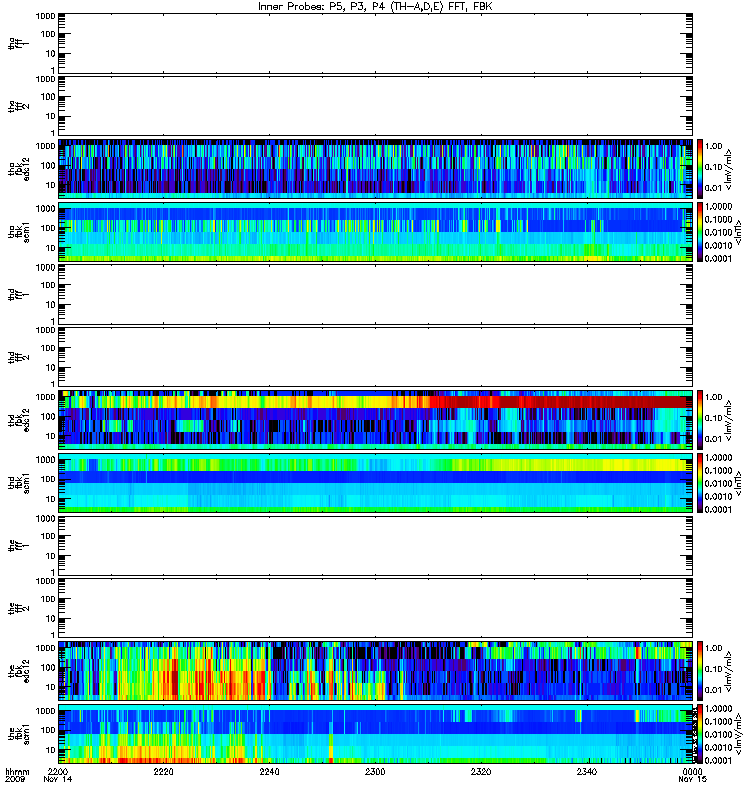Select the thd fbk scm1 spectrogram panel

pos(376,483)
